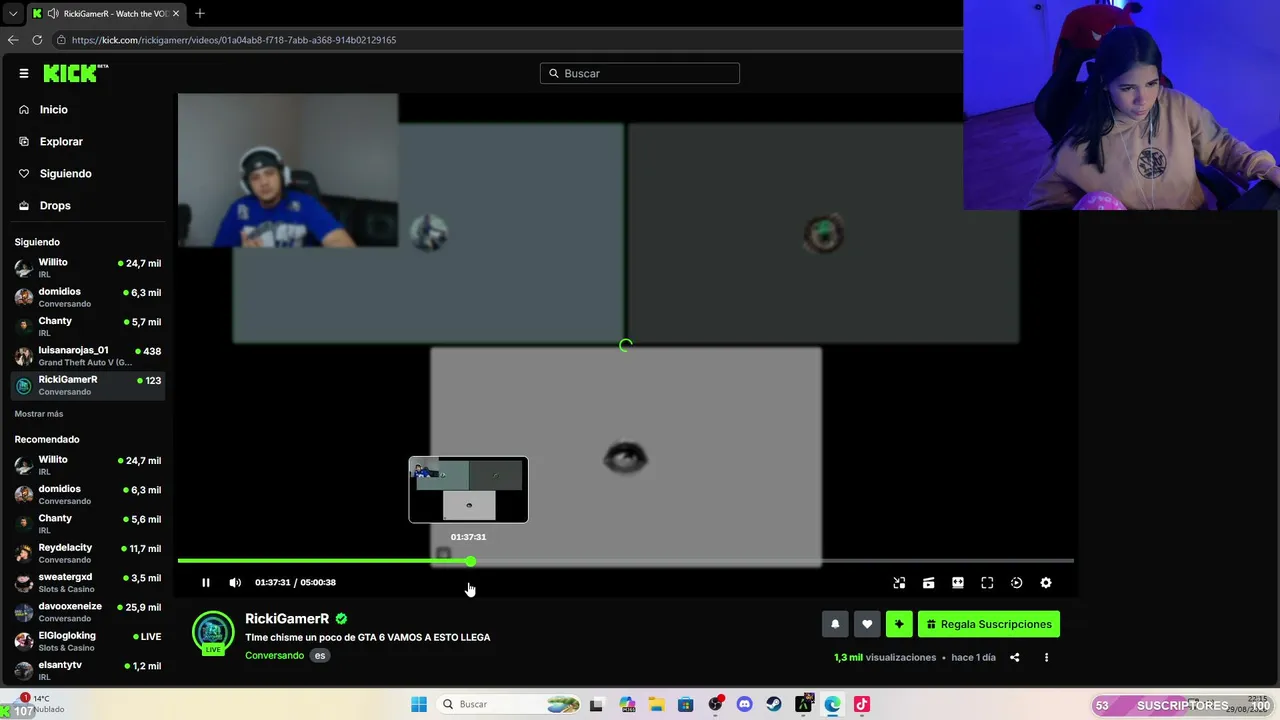Screen dimensions: 1280x720
Task: Open Willito channel under Recomendado
Action: point(88,465)
